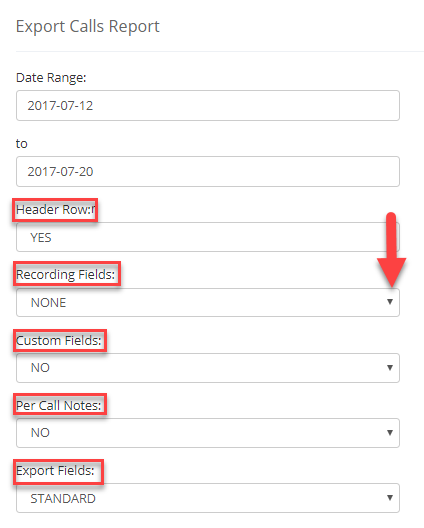
Task: Click the Recording Fields dropdown arrow
Action: tap(390, 302)
